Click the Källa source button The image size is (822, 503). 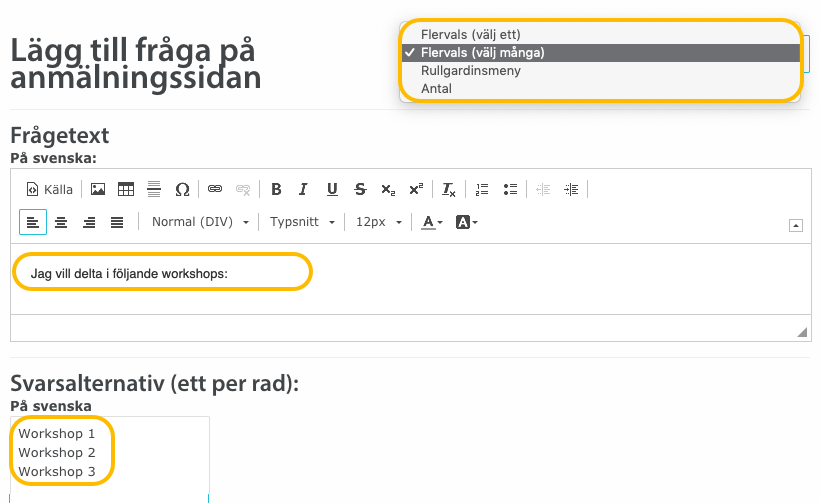[49, 189]
